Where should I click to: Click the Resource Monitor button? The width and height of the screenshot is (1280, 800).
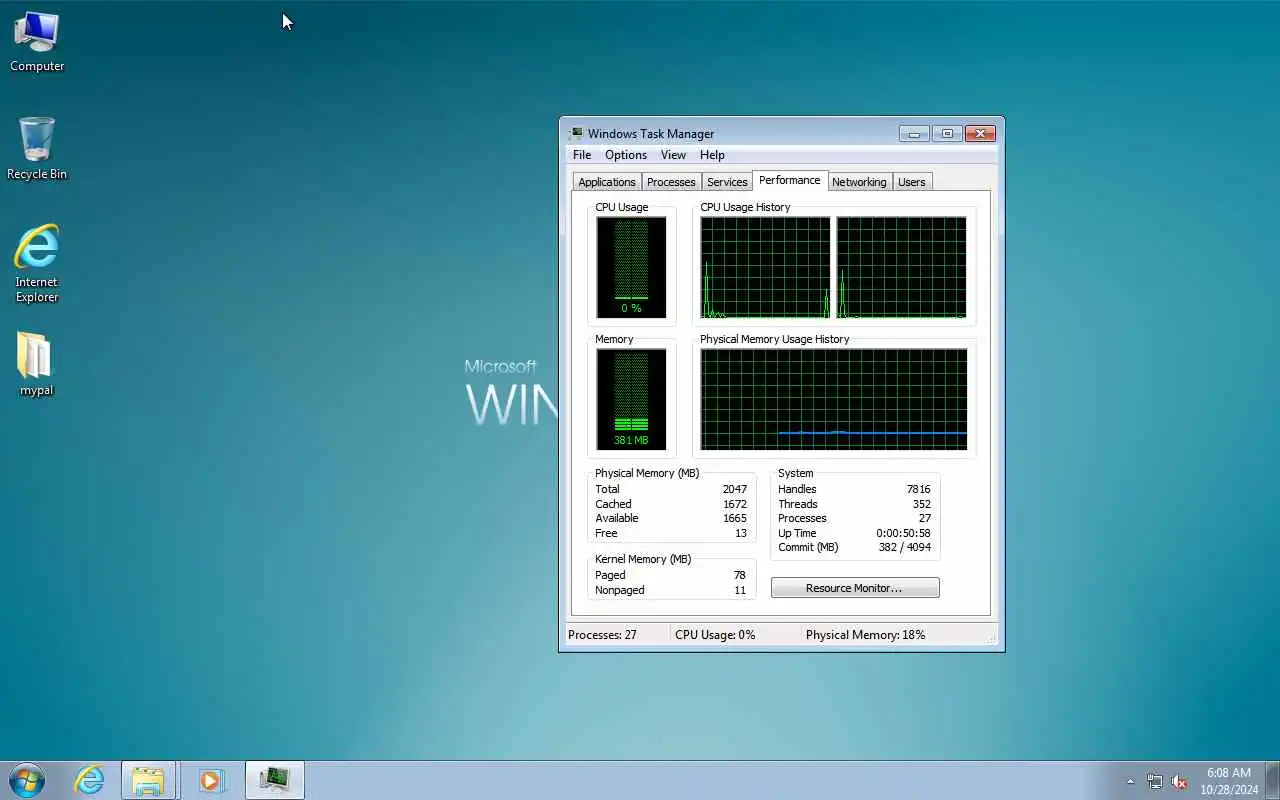point(855,588)
